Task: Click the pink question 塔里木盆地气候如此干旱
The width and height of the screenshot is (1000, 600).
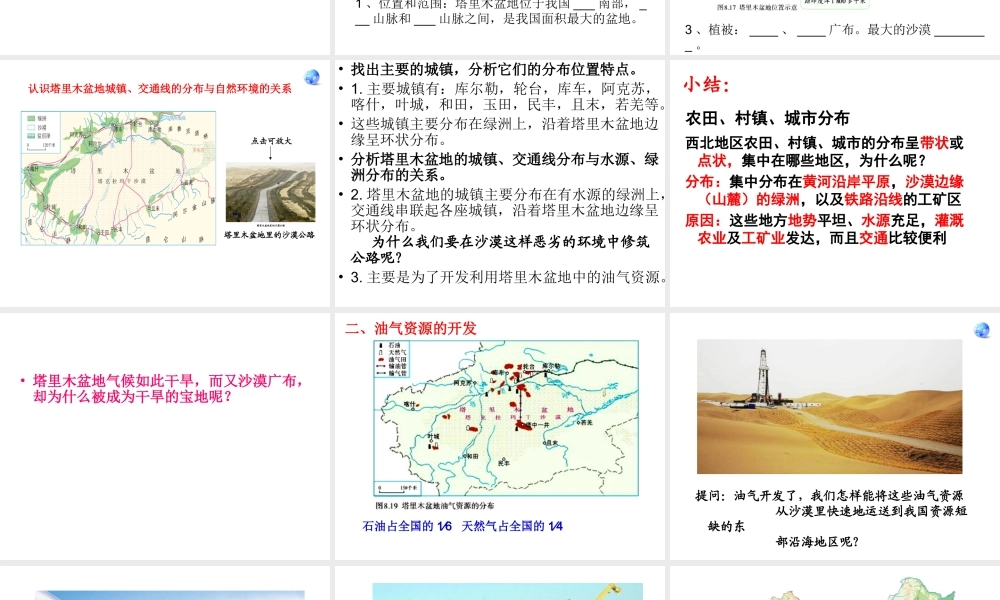Action: [168, 388]
